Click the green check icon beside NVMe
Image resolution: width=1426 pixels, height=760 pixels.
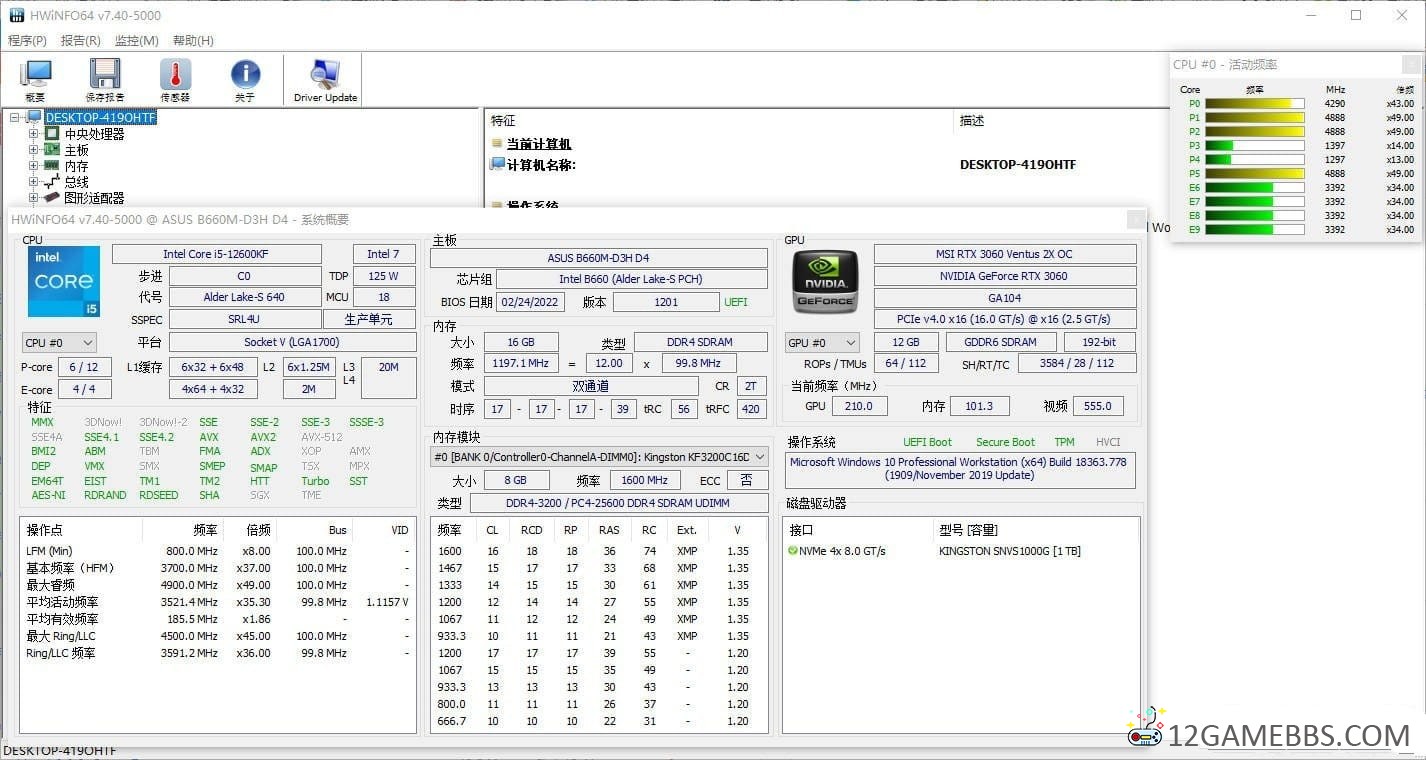point(793,551)
